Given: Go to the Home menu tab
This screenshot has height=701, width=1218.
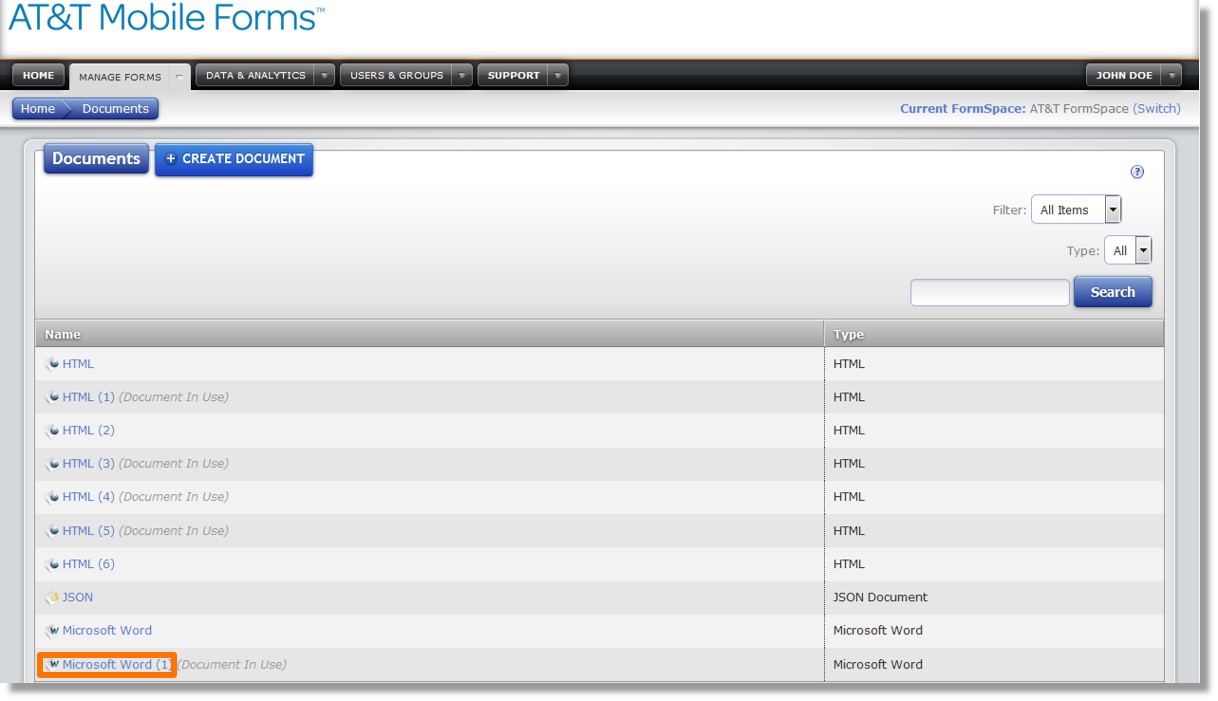Looking at the screenshot, I should pos(39,75).
